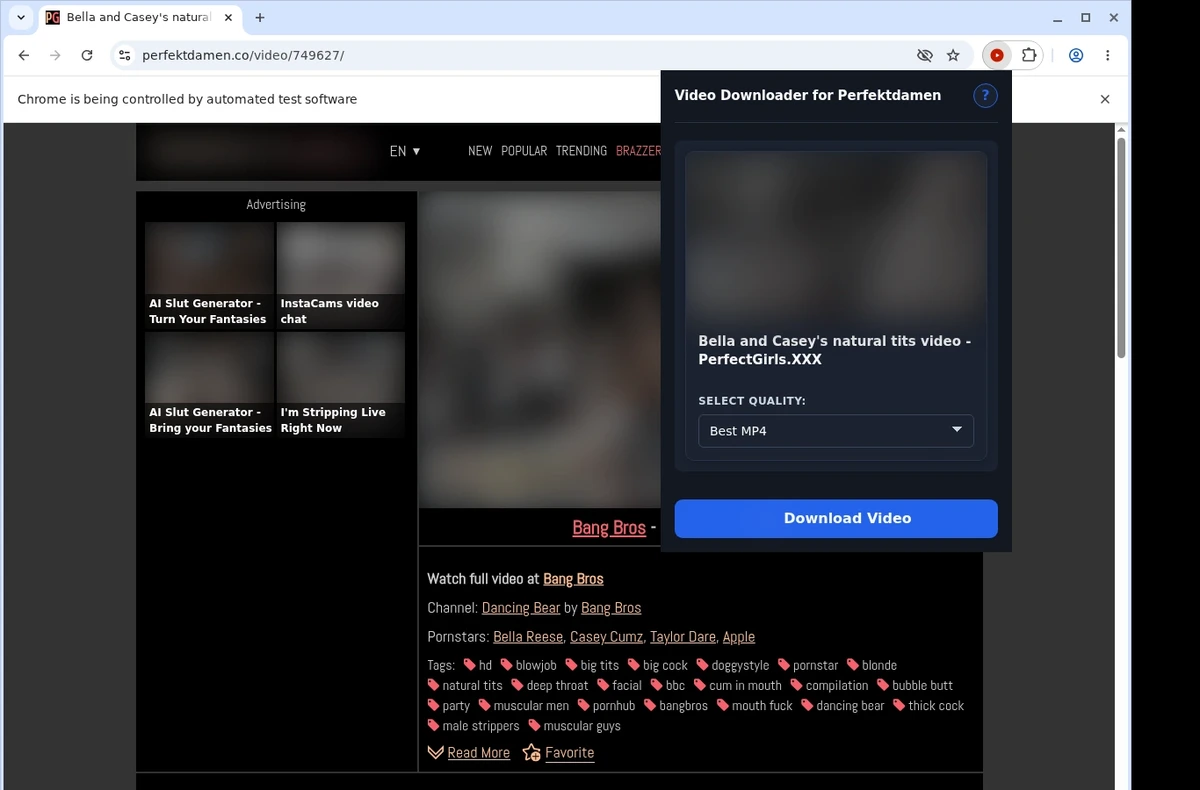Click the tag icon beside 'male strippers'

click(433, 726)
